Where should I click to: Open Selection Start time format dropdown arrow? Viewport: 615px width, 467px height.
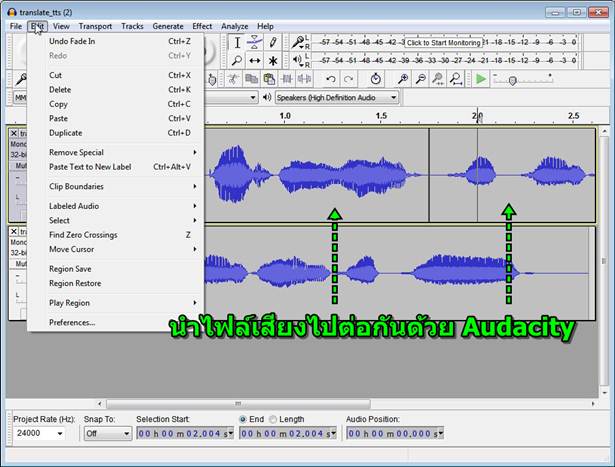point(231,433)
